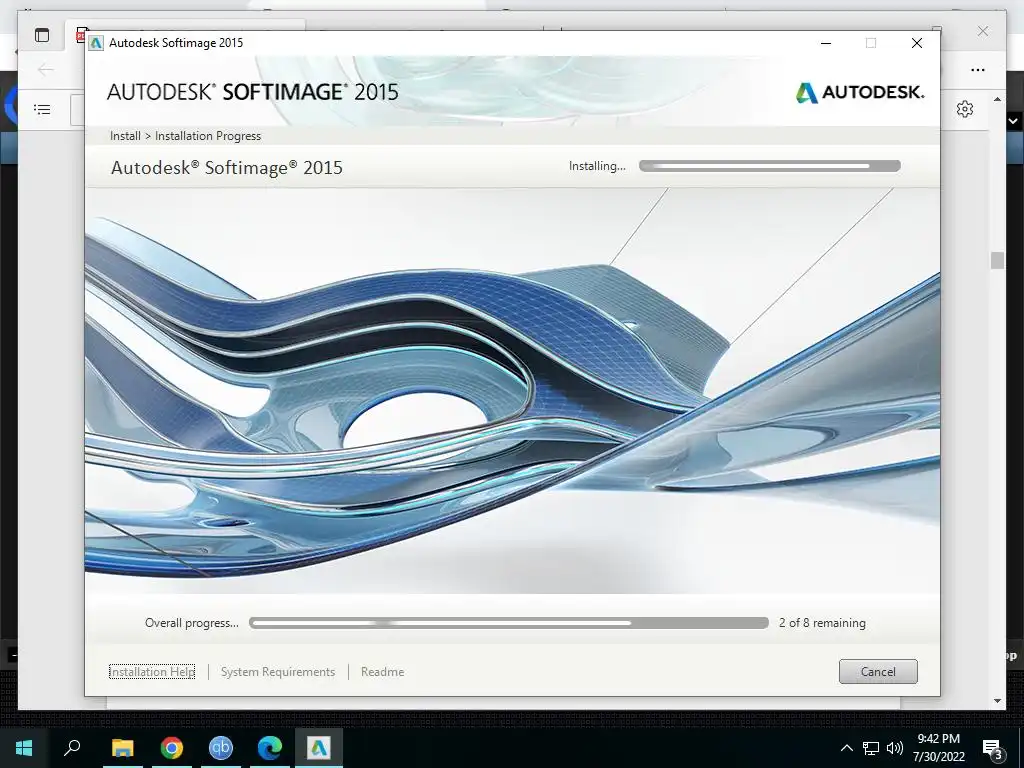This screenshot has width=1024, height=768.
Task: Cancel the Softimage installation
Action: point(878,671)
